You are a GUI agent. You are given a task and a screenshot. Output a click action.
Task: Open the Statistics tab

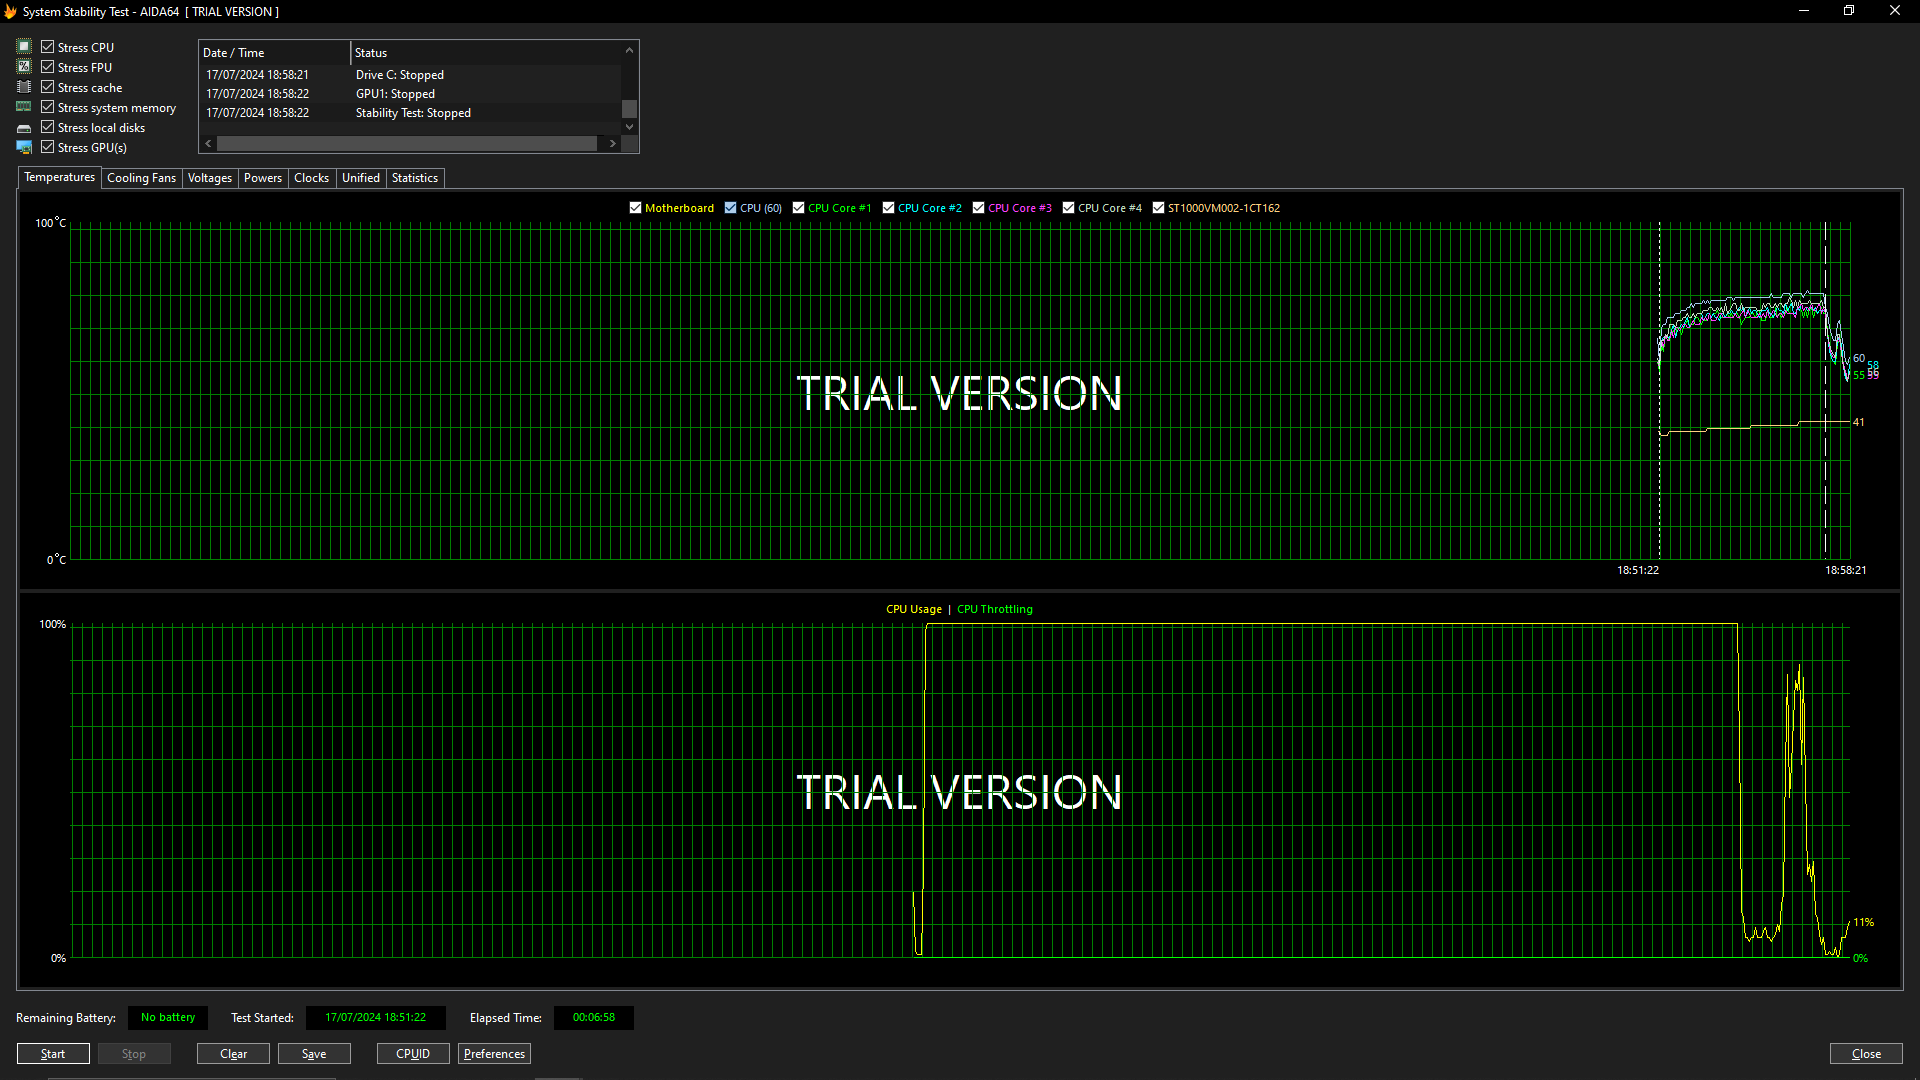(415, 178)
